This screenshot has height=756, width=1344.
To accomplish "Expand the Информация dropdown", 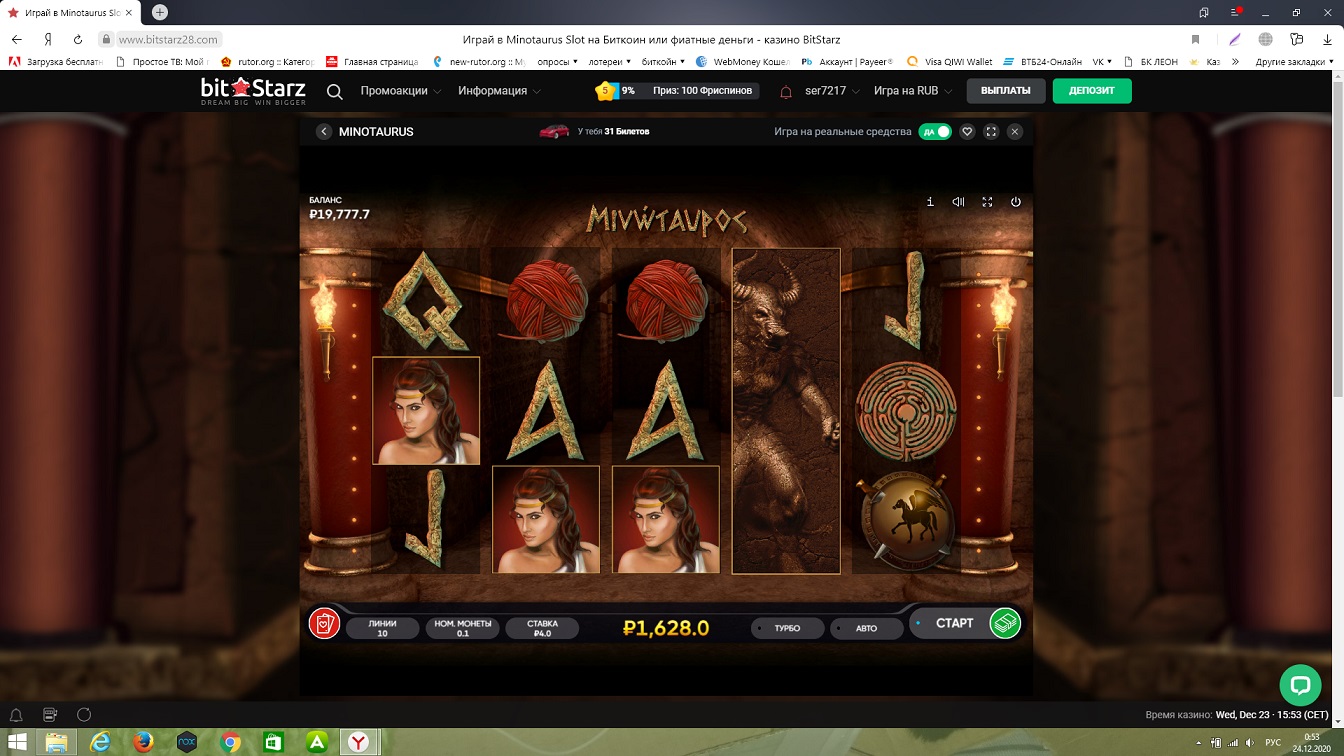I will (500, 91).
